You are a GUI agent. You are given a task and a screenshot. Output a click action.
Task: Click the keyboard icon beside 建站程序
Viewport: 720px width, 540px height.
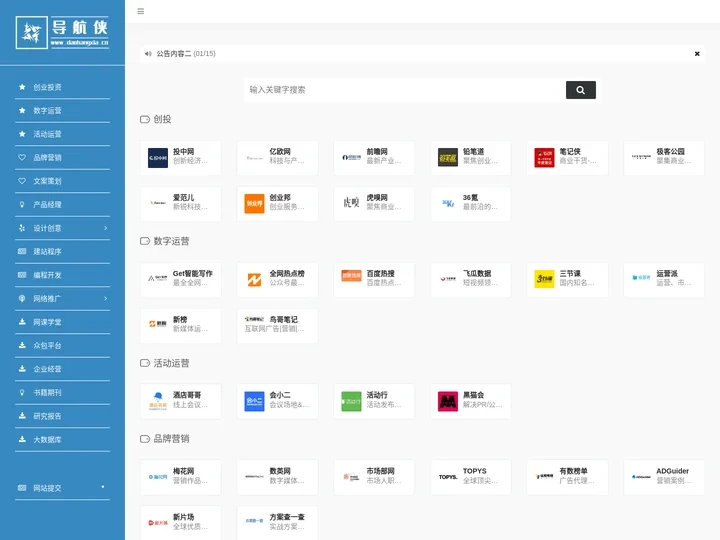[22, 251]
